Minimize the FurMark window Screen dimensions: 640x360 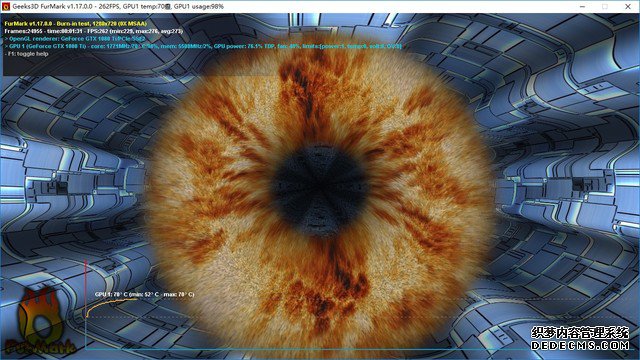click(582, 7)
